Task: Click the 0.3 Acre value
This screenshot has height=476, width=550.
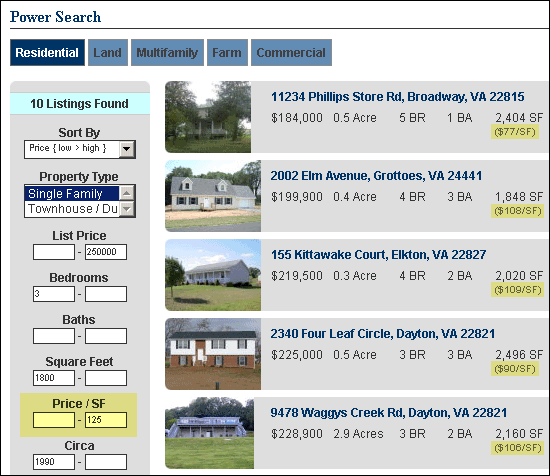Action: pyautogui.click(x=355, y=276)
